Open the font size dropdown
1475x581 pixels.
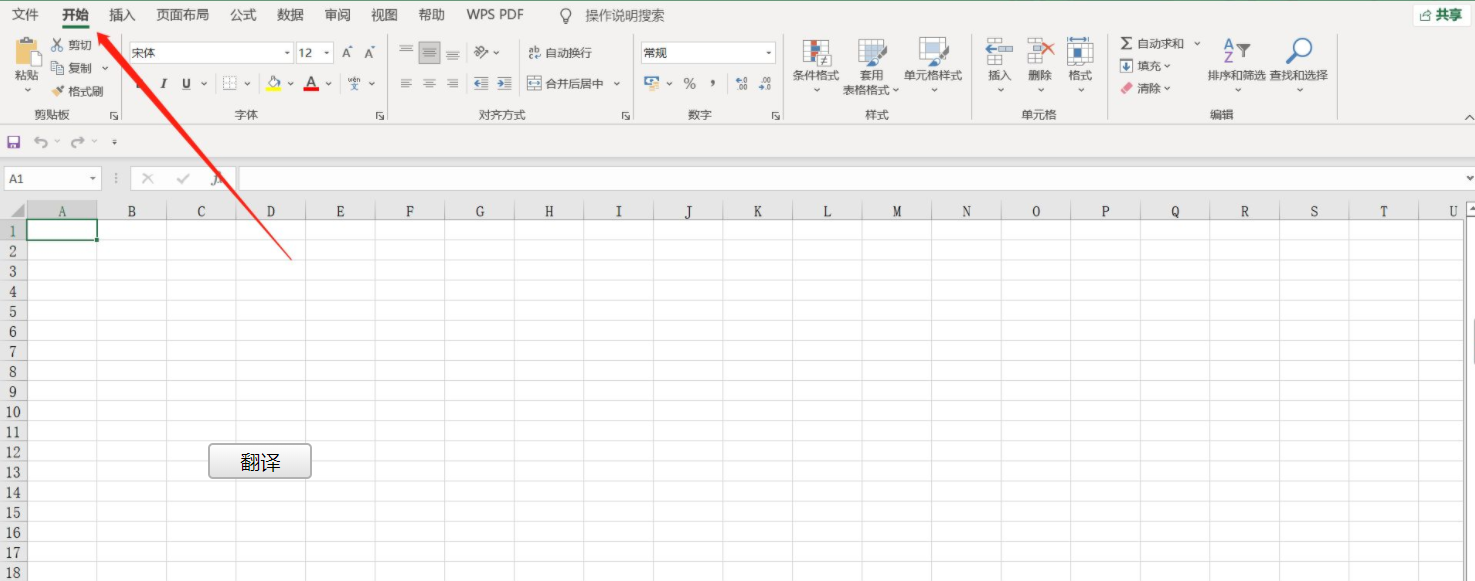pyautogui.click(x=327, y=53)
